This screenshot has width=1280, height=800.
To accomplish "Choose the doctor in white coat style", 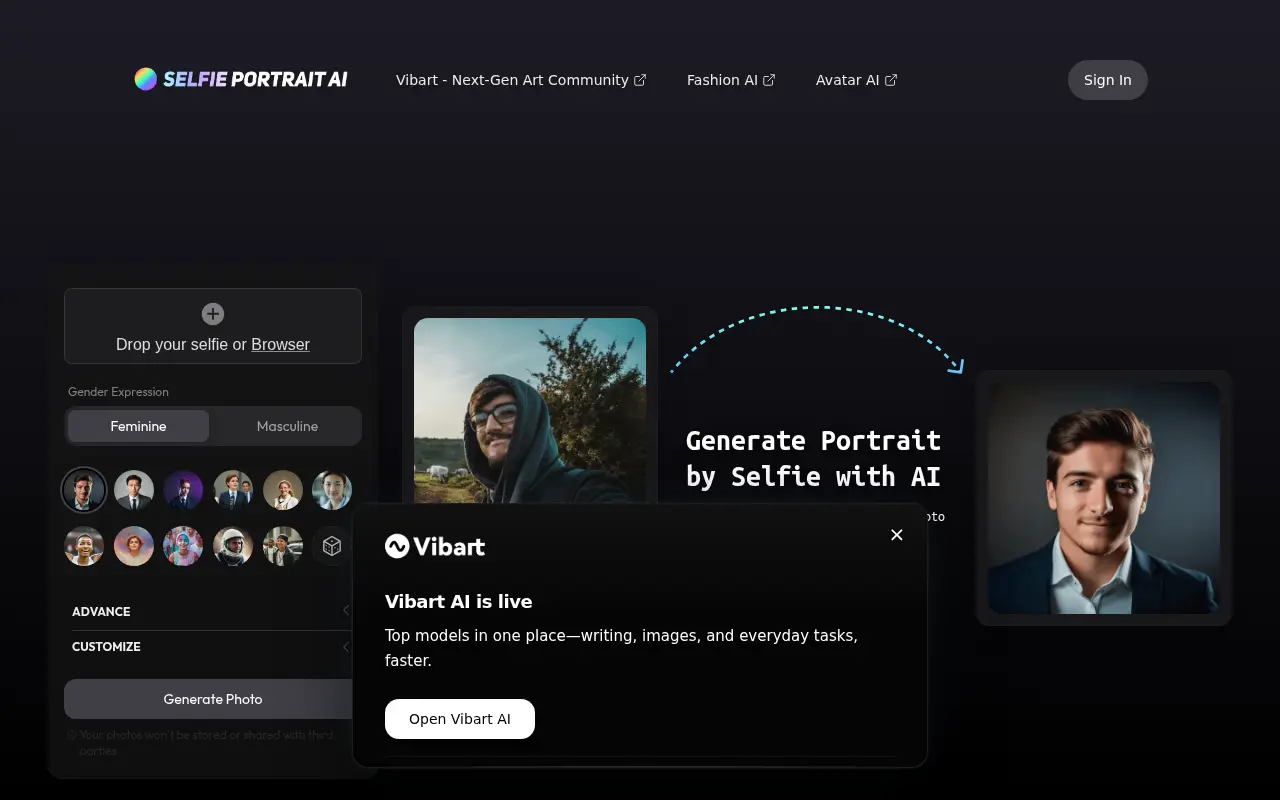I will [283, 490].
